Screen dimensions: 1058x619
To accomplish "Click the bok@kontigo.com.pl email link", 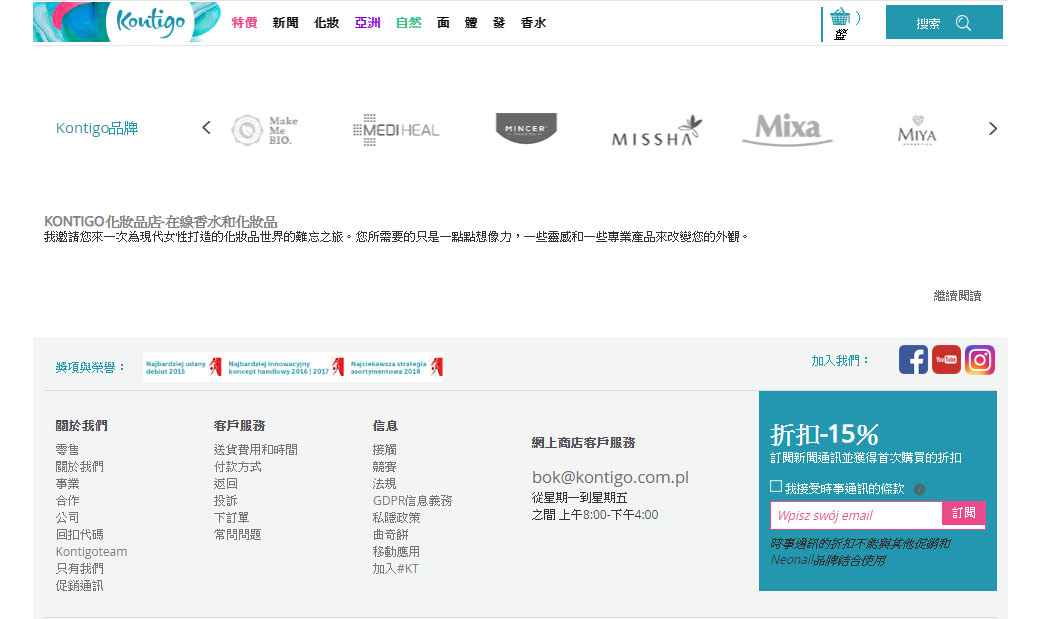I will pyautogui.click(x=610, y=477).
